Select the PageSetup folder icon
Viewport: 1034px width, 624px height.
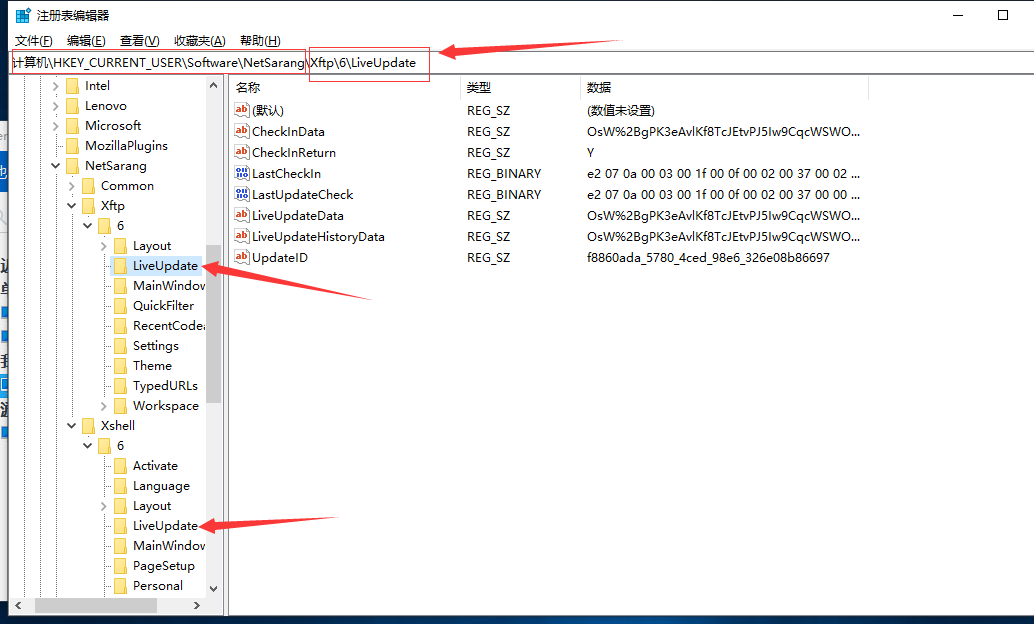[x=120, y=566]
